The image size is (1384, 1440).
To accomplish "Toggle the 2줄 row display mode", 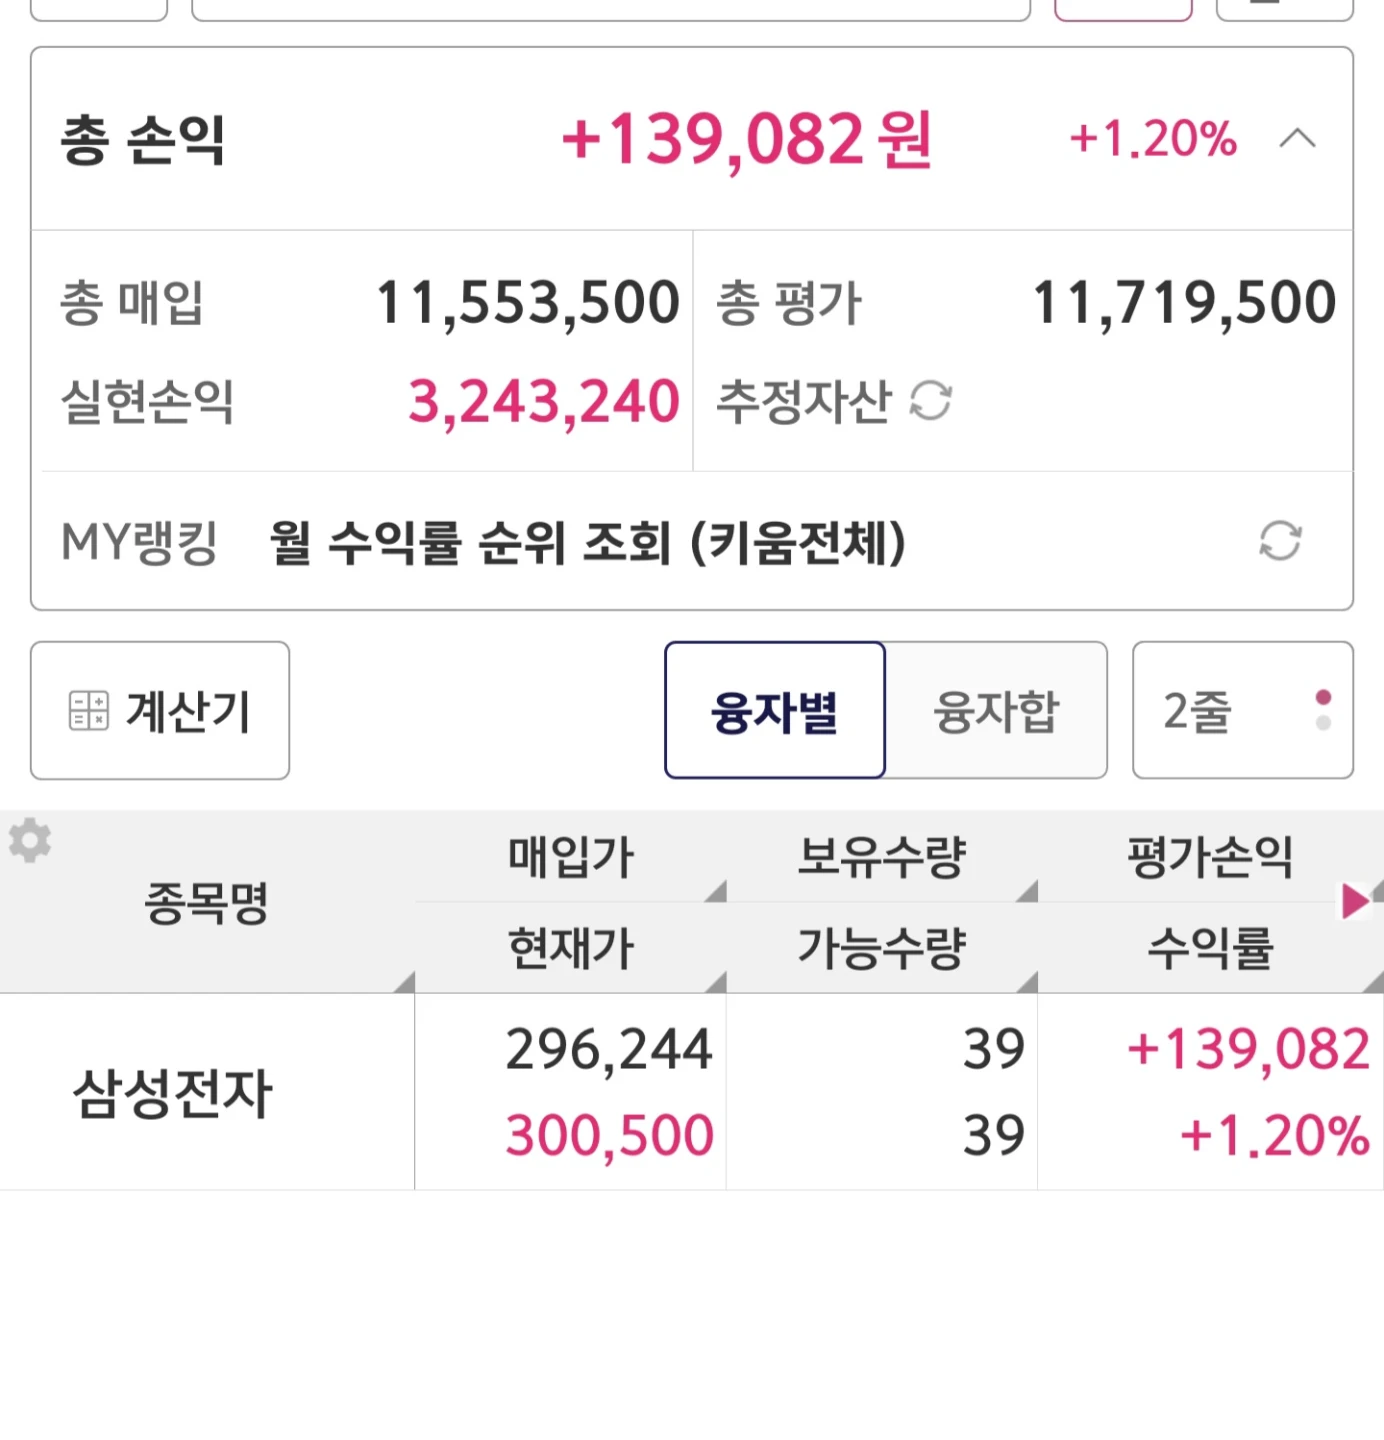I will coord(1243,711).
